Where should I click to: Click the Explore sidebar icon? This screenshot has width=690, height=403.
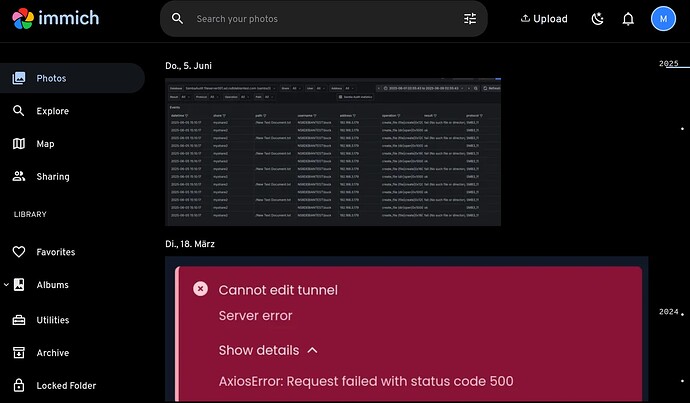[x=19, y=111]
